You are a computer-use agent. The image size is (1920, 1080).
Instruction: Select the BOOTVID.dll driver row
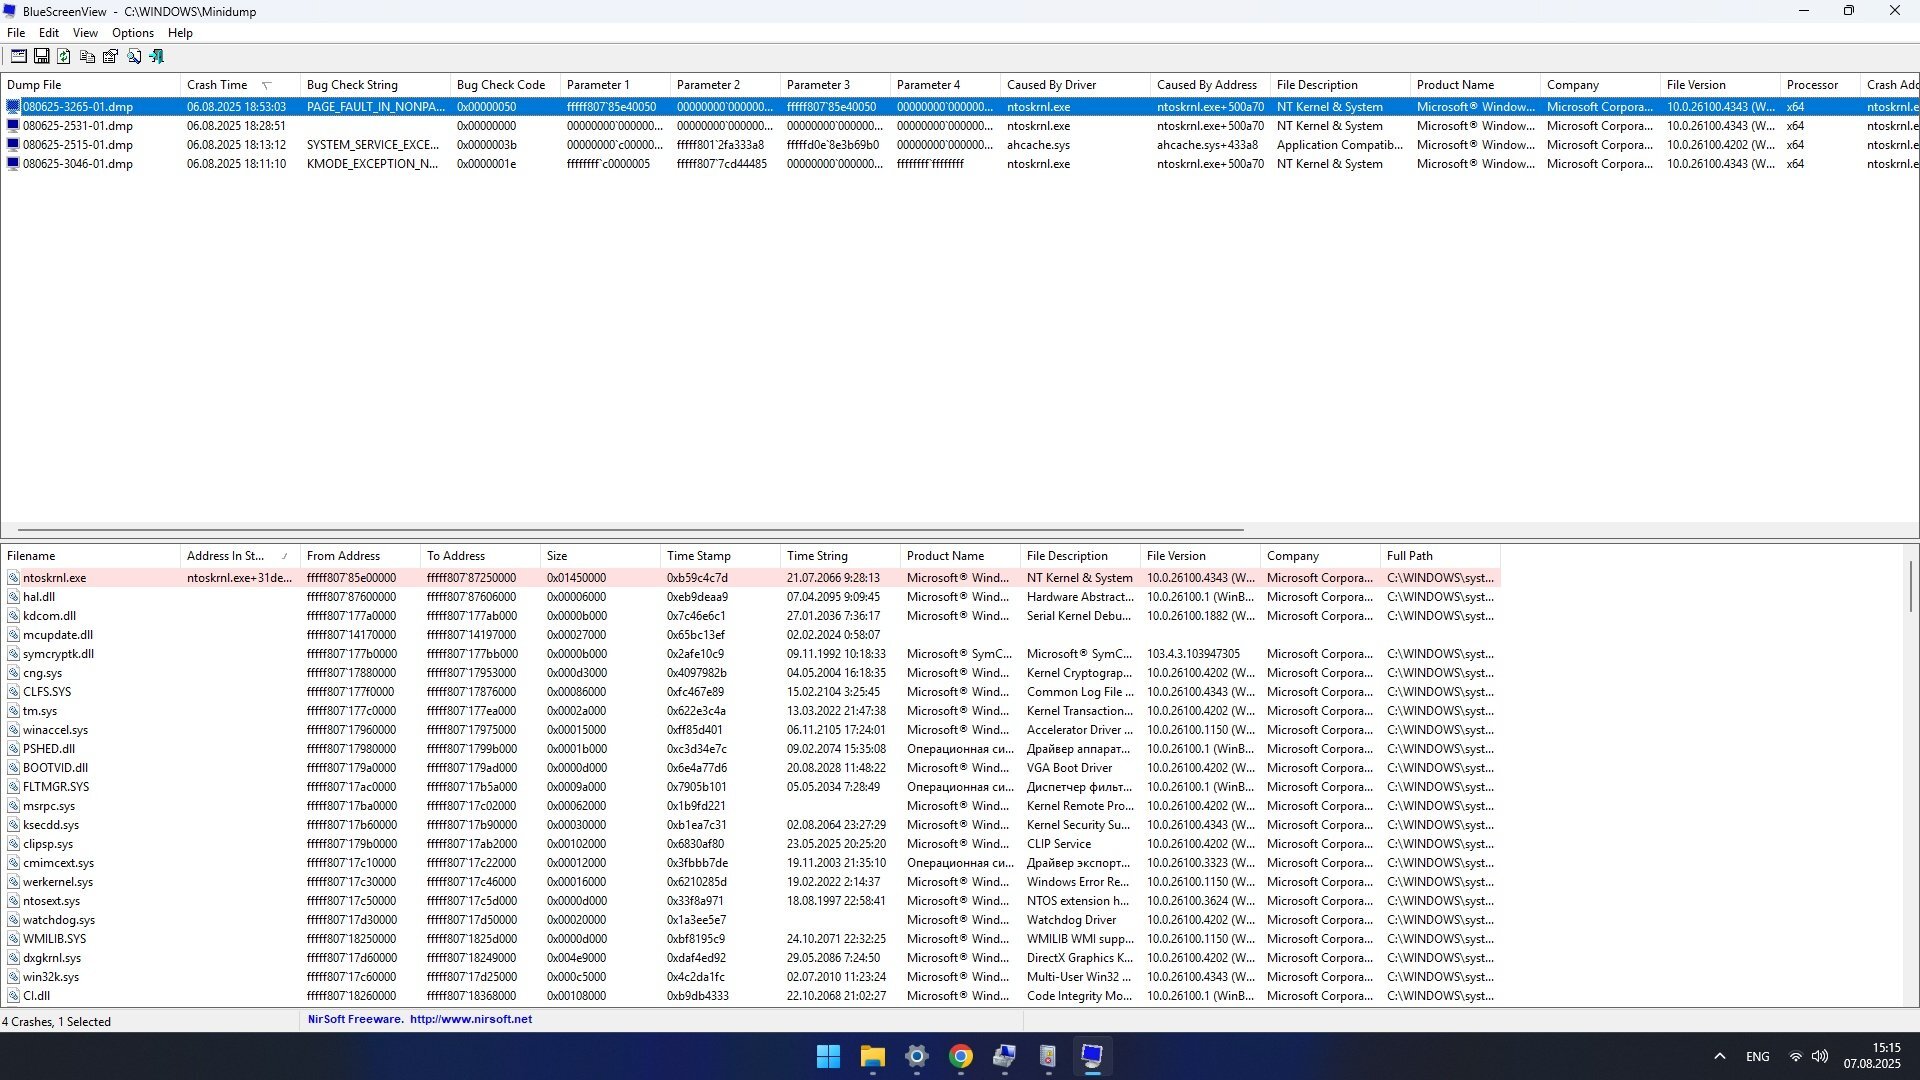click(x=750, y=768)
